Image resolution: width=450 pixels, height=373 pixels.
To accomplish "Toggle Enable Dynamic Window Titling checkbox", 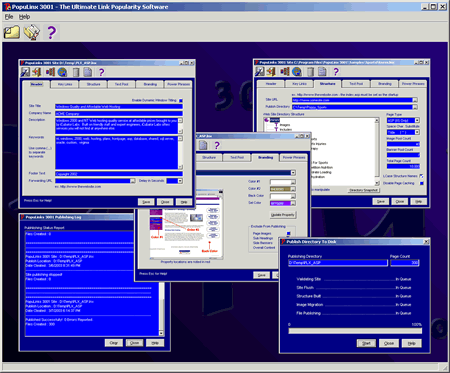I will tap(181, 100).
